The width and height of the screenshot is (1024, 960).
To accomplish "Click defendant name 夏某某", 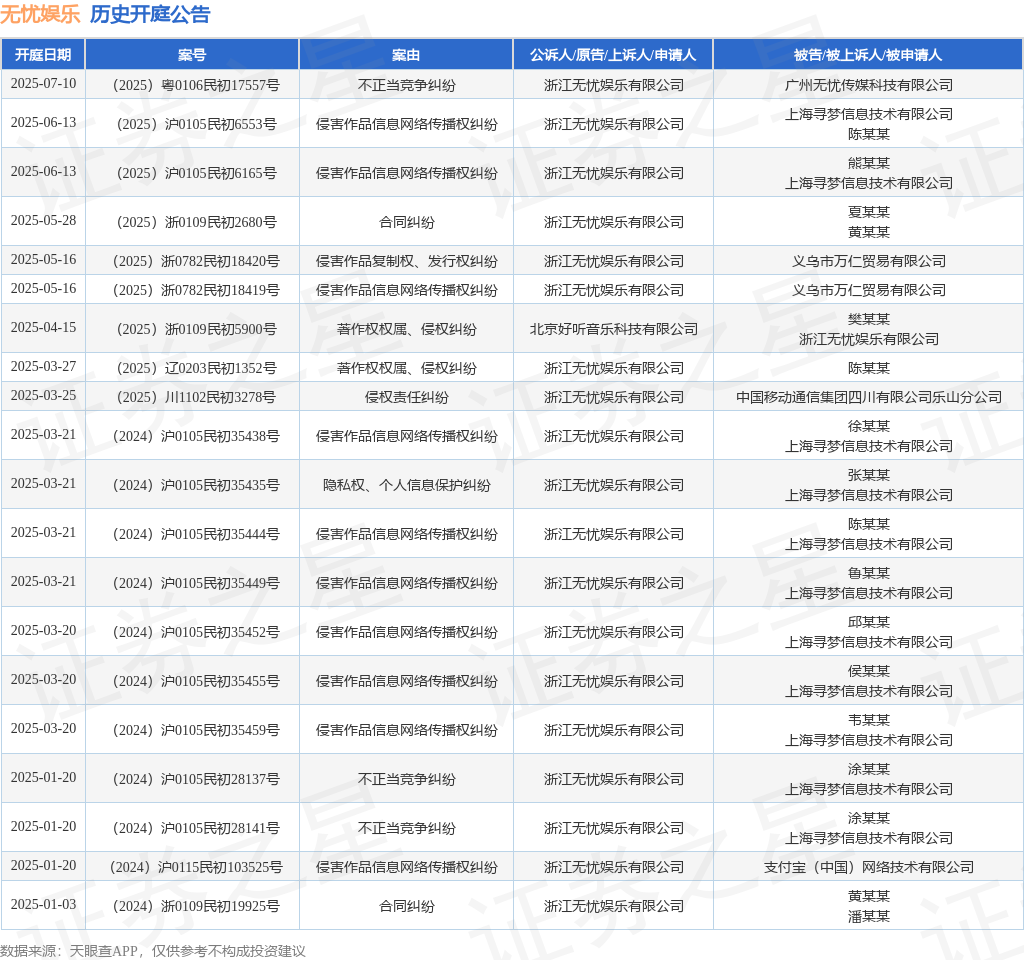I will click(x=869, y=212).
